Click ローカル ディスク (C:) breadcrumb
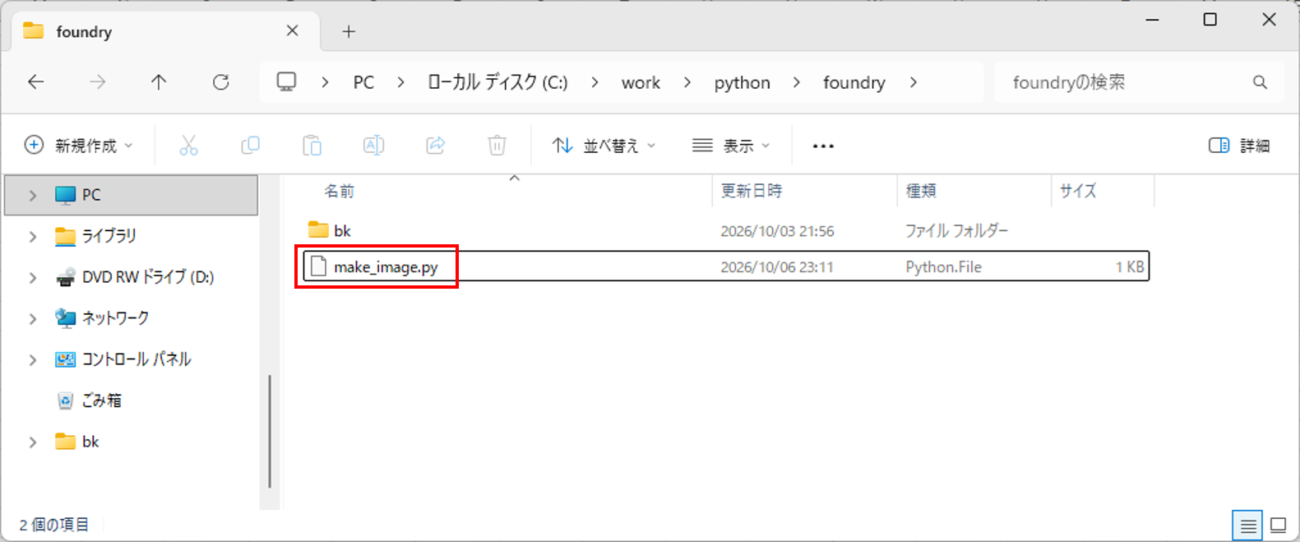 pyautogui.click(x=497, y=83)
